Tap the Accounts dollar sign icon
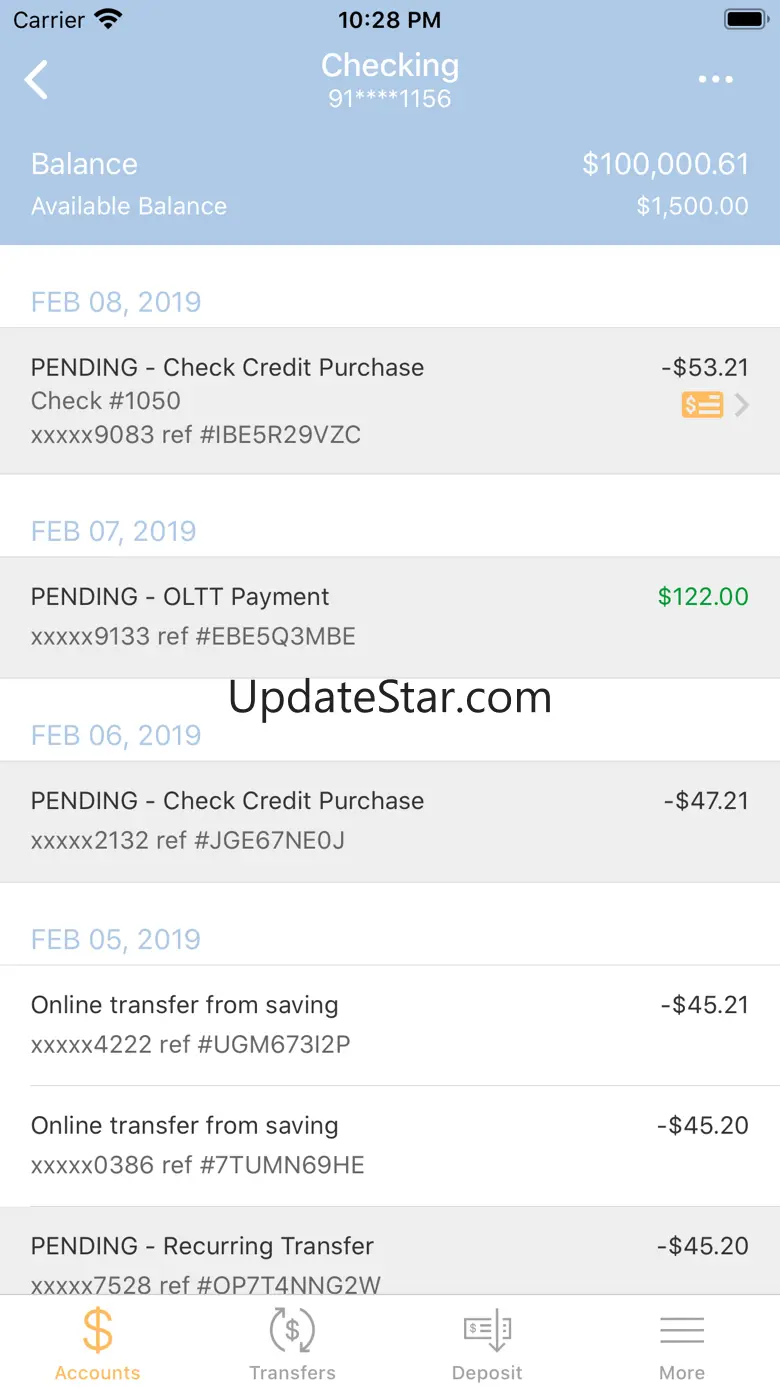 [x=97, y=1331]
